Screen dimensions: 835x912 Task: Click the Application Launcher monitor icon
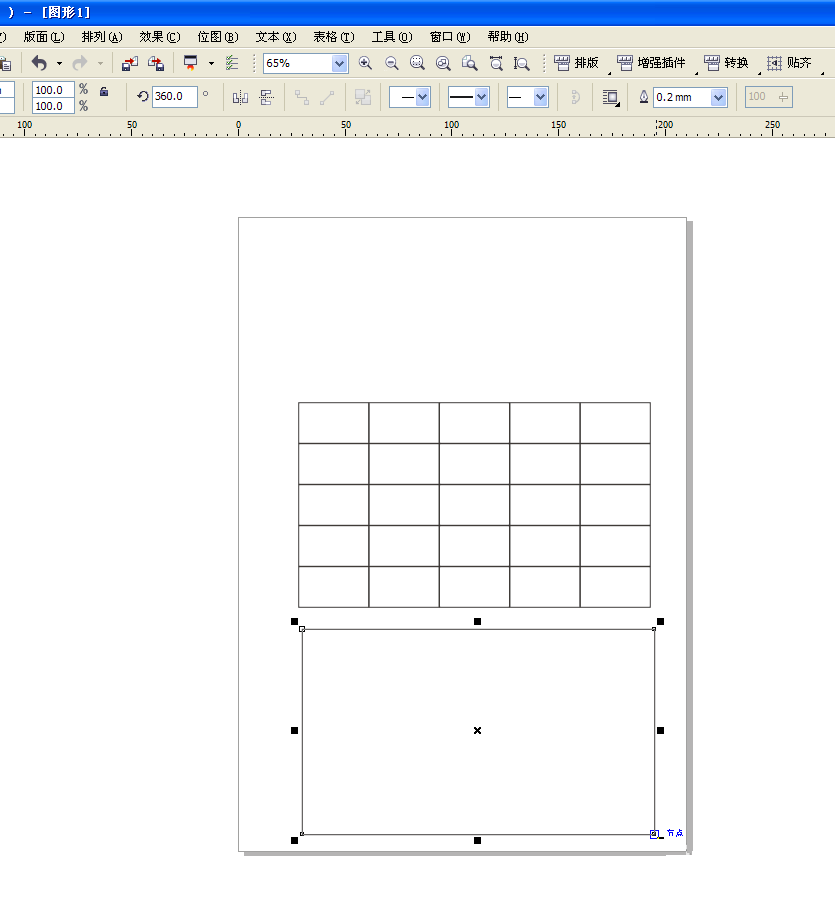[x=188, y=63]
